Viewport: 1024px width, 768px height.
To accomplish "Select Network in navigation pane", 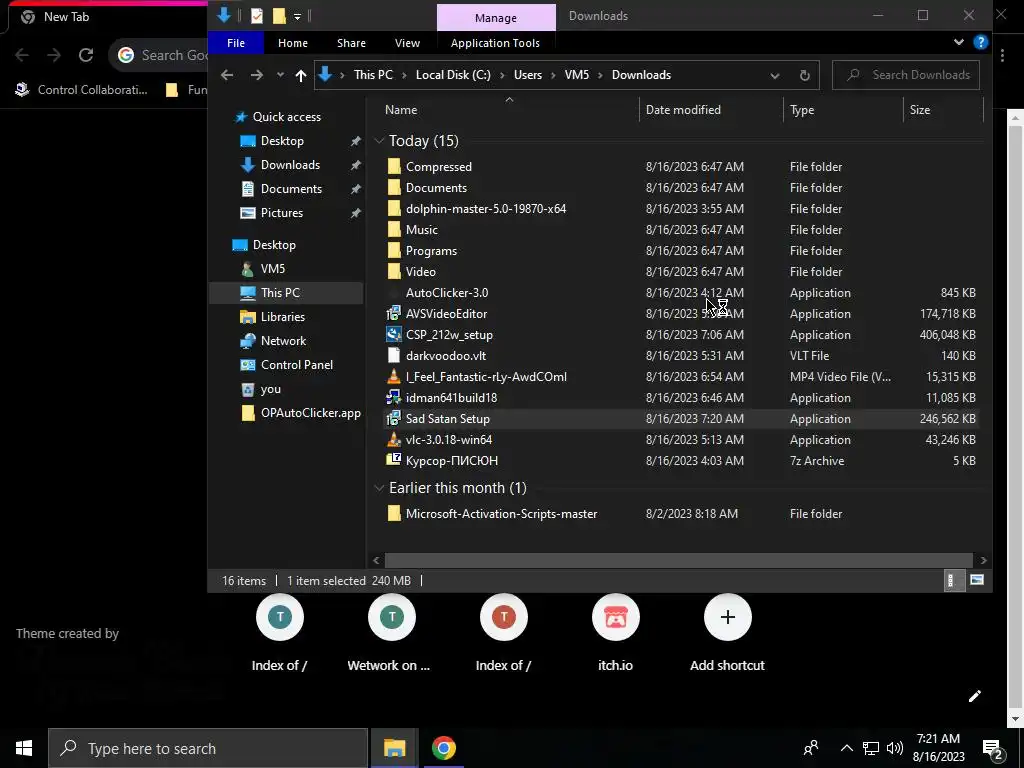I will (x=283, y=341).
